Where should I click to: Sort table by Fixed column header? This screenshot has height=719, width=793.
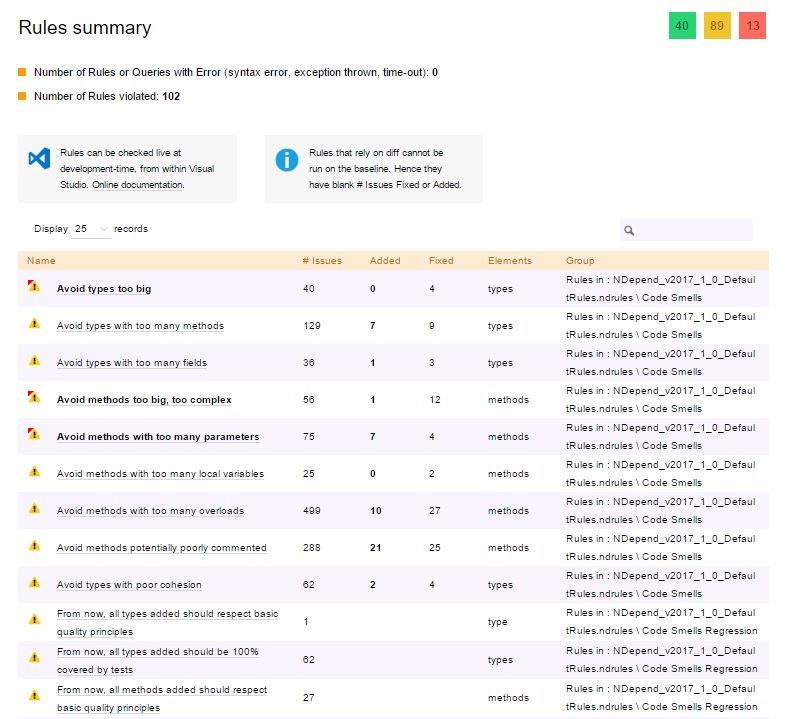(441, 260)
